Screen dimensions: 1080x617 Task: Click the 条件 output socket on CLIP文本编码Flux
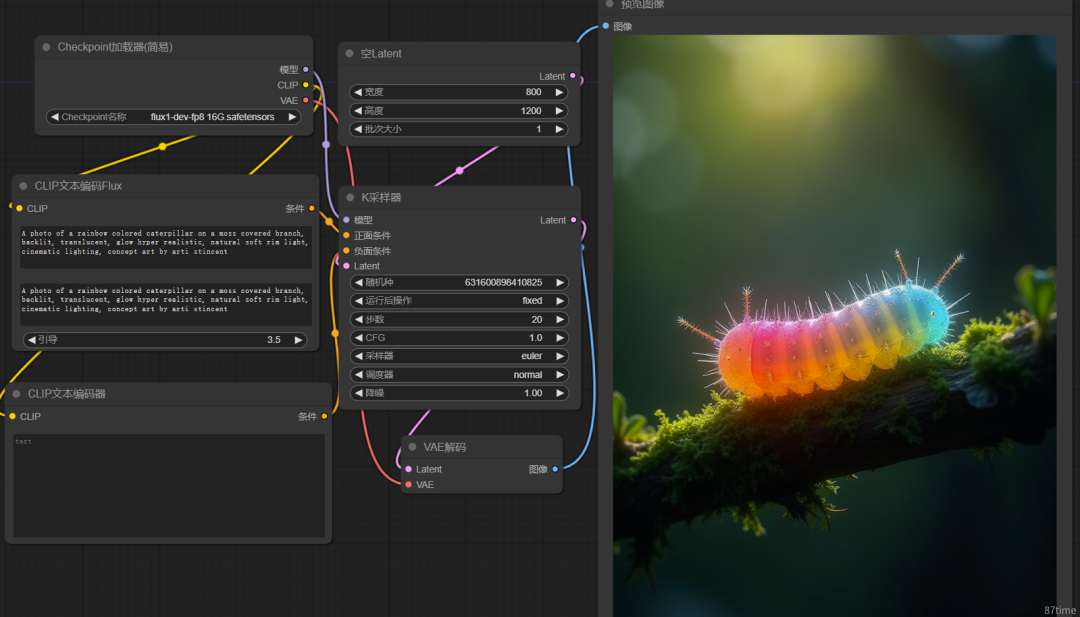[x=312, y=209]
